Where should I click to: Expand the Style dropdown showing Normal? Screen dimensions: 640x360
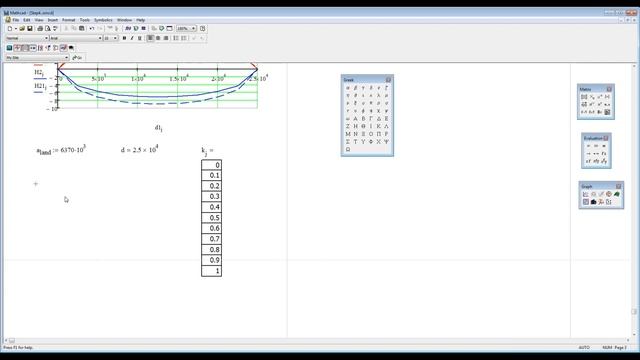pyautogui.click(x=46, y=38)
